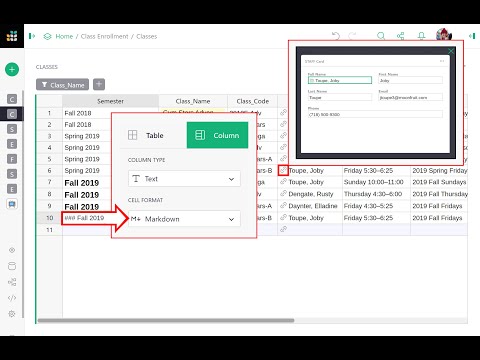
Task: Click the Phone field in Staff card
Action: pyautogui.click(x=375, y=114)
